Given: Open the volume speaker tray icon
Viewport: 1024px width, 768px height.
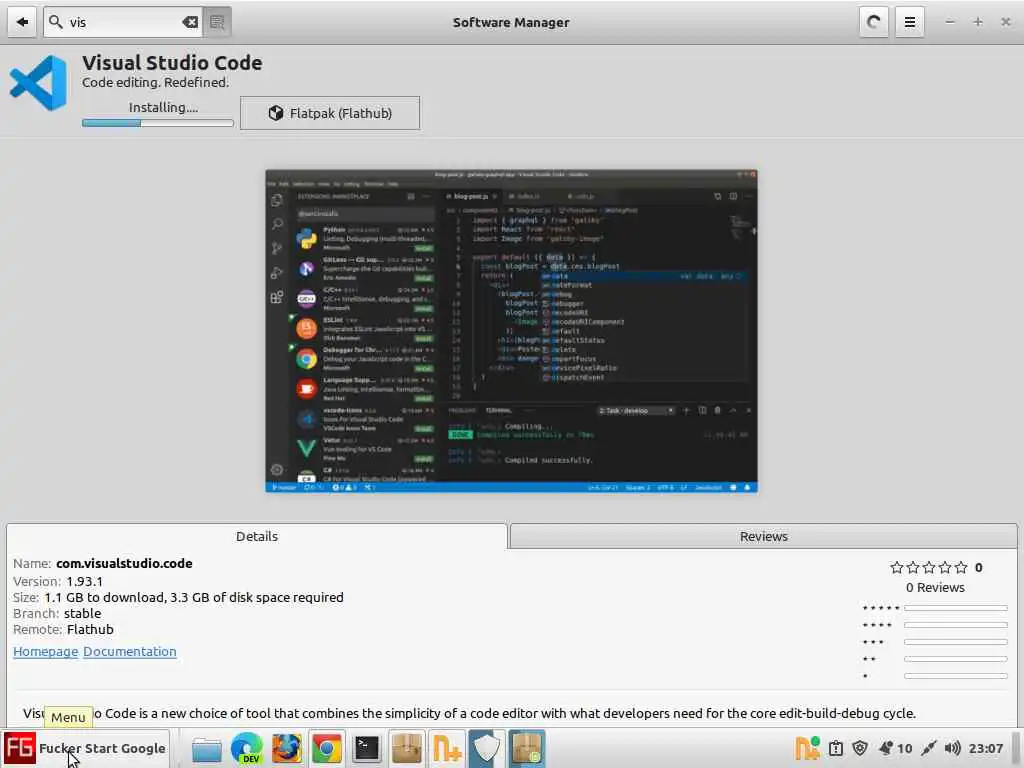Looking at the screenshot, I should (952, 748).
